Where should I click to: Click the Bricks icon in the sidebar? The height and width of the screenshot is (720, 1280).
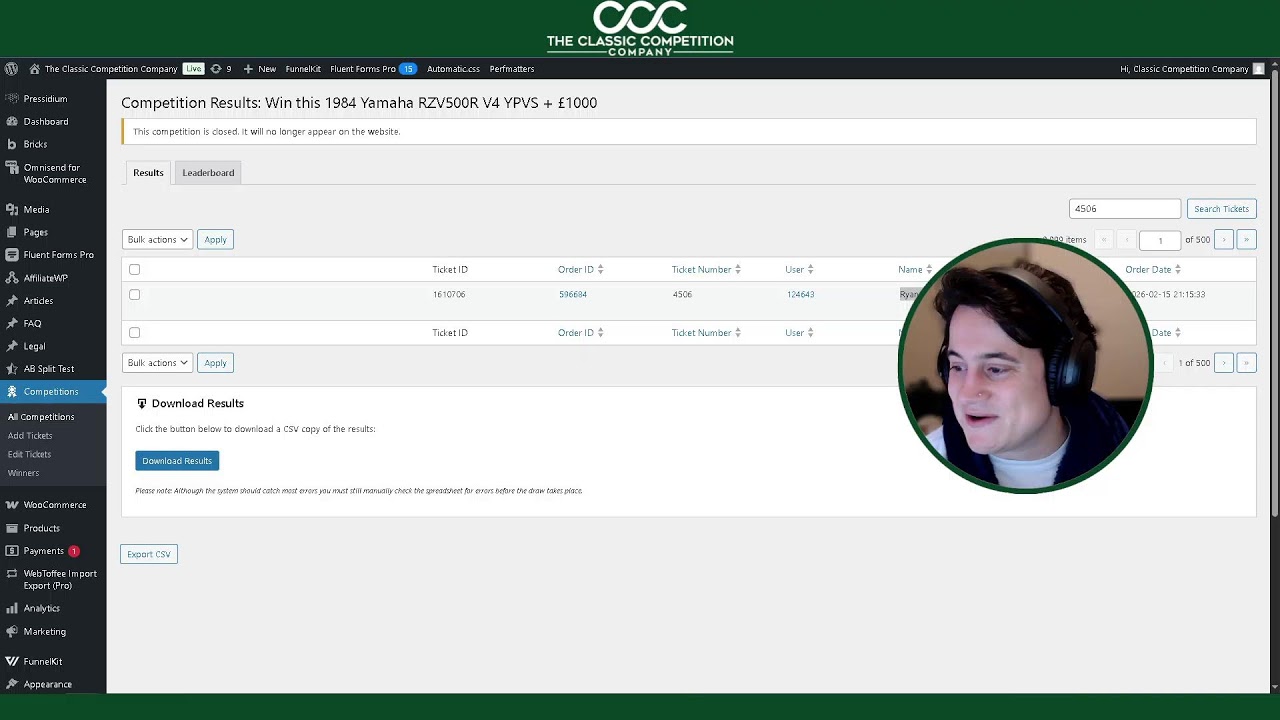point(12,145)
